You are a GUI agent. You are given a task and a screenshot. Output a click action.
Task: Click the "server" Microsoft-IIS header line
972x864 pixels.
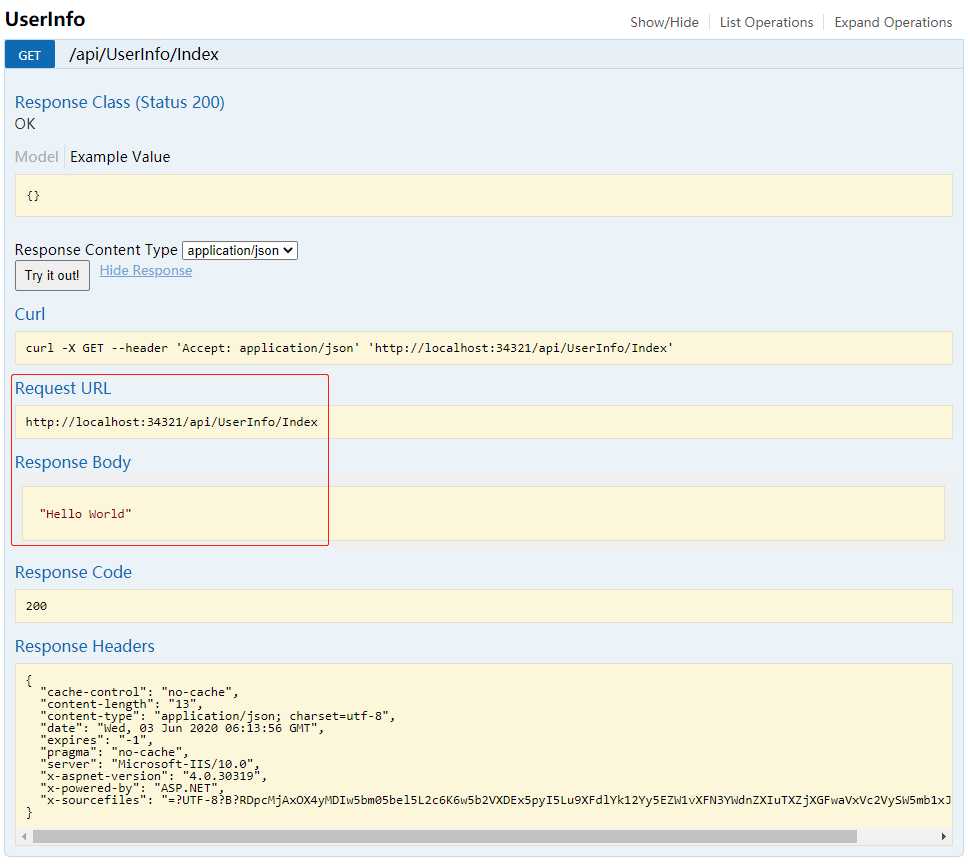150,764
